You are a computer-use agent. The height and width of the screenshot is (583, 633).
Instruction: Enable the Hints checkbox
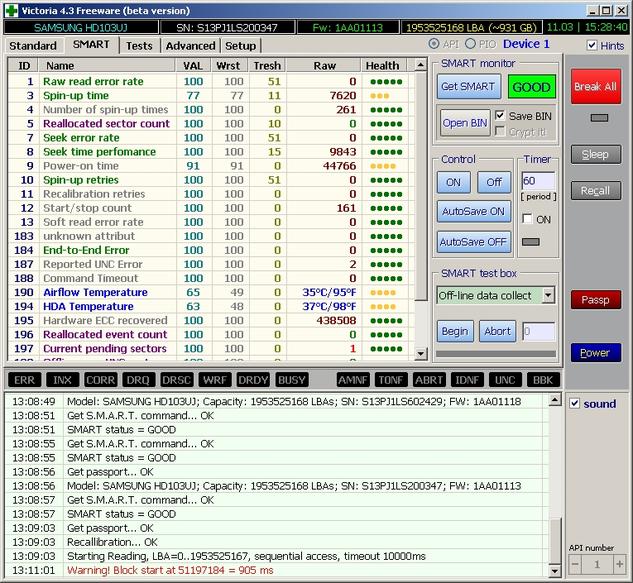pyautogui.click(x=592, y=45)
